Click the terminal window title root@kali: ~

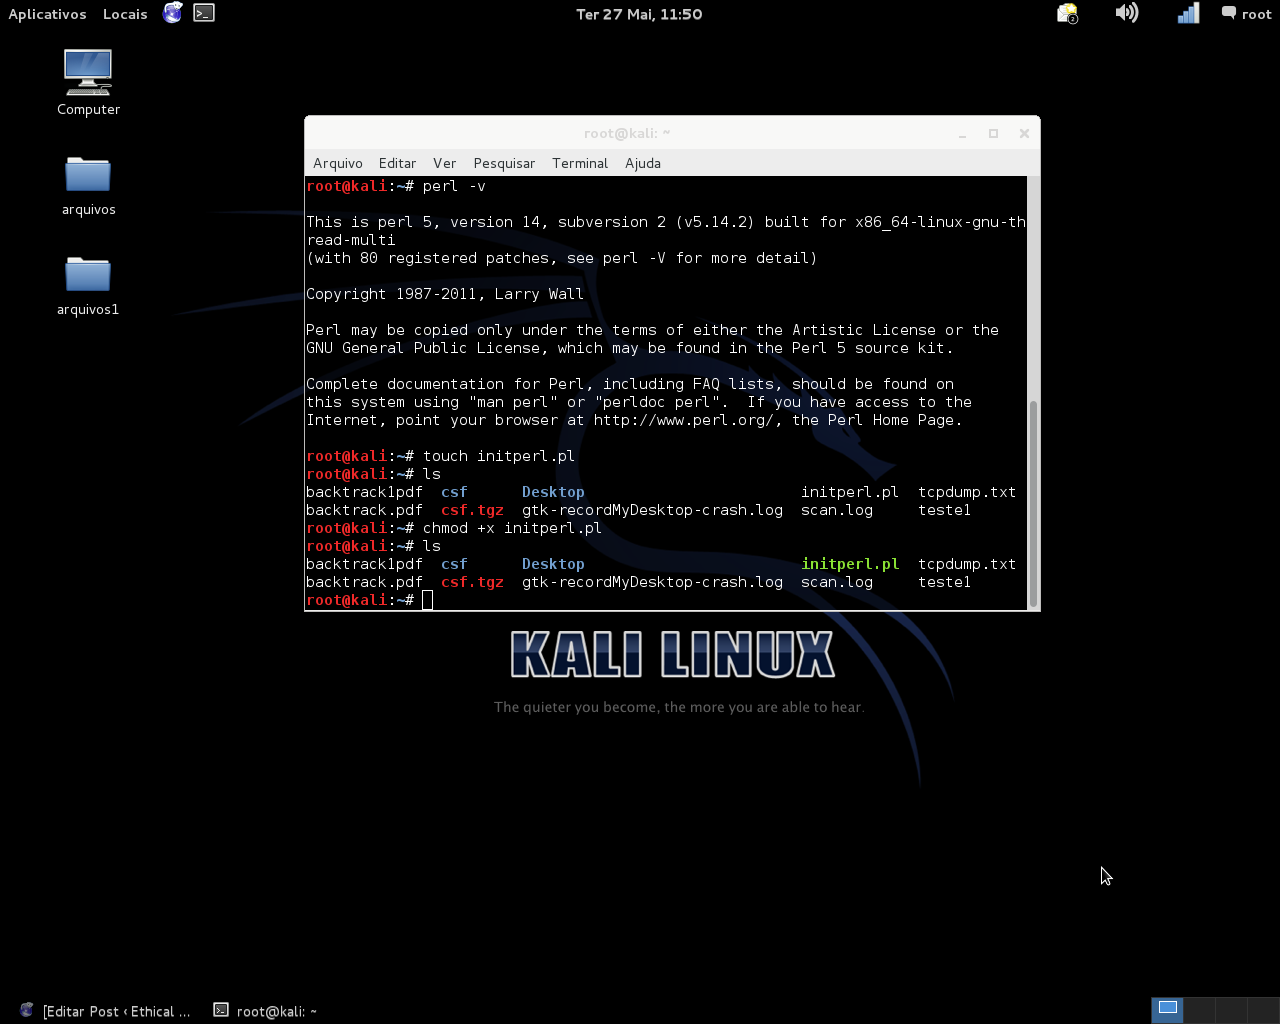(x=627, y=133)
